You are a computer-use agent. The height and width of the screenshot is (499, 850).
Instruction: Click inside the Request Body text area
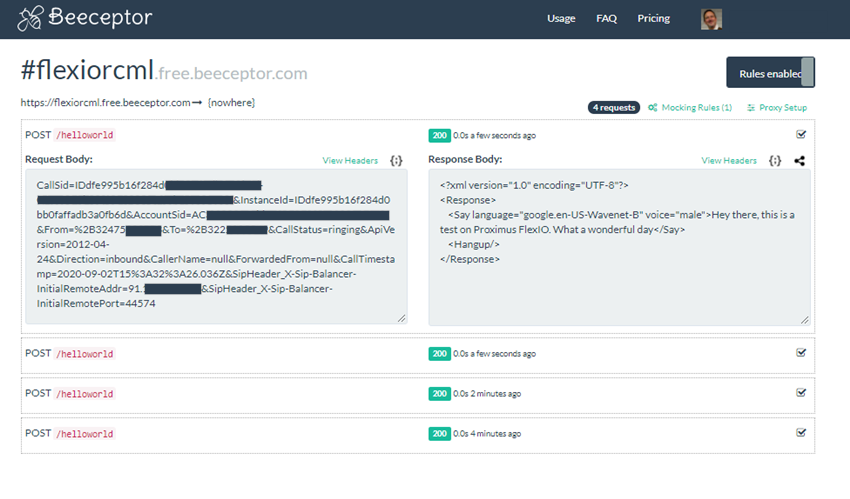[216, 247]
